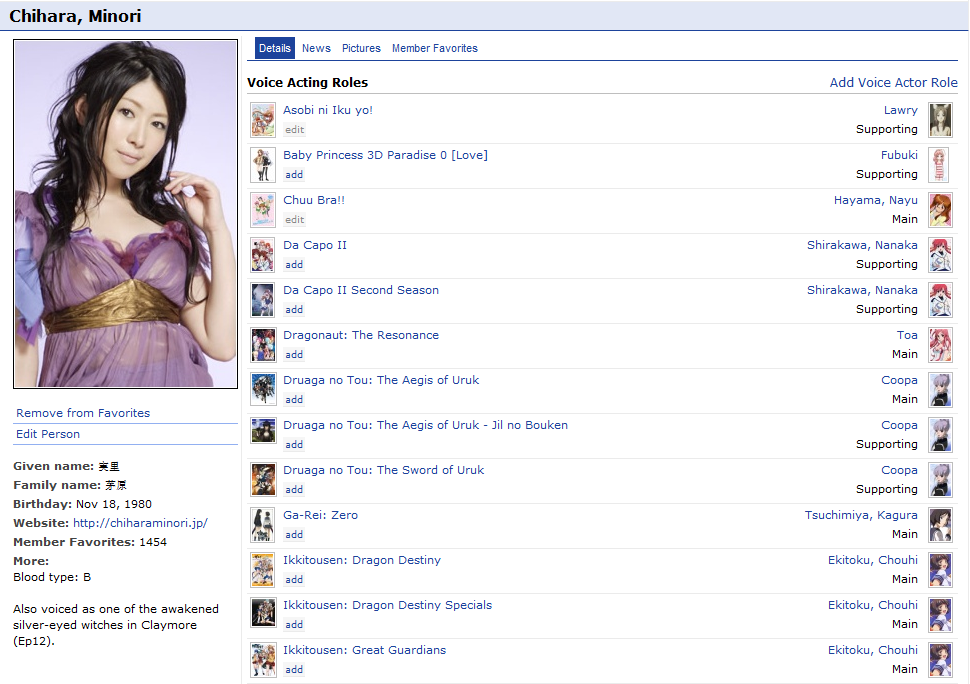970x684 pixels.
Task: Open the Pictures tab
Action: (x=361, y=48)
